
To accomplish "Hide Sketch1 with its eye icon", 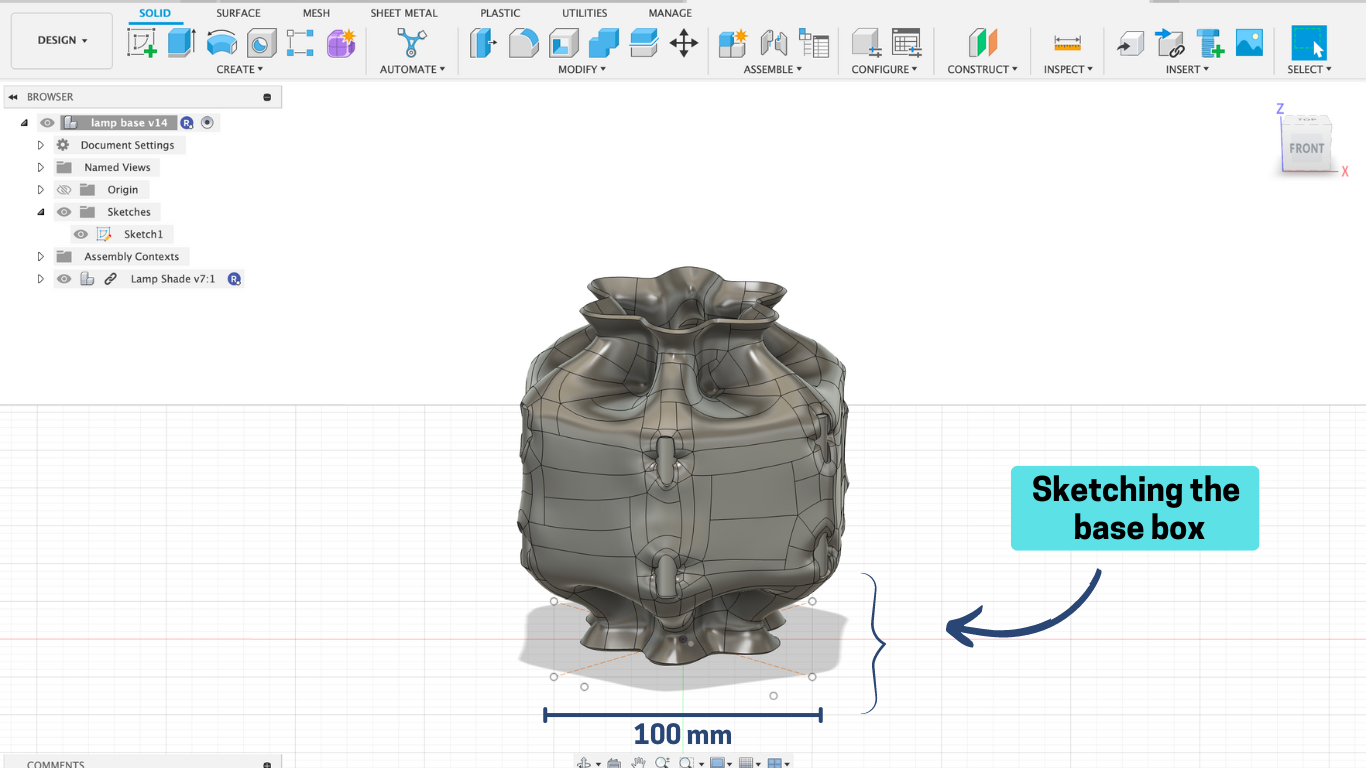I will pos(81,234).
